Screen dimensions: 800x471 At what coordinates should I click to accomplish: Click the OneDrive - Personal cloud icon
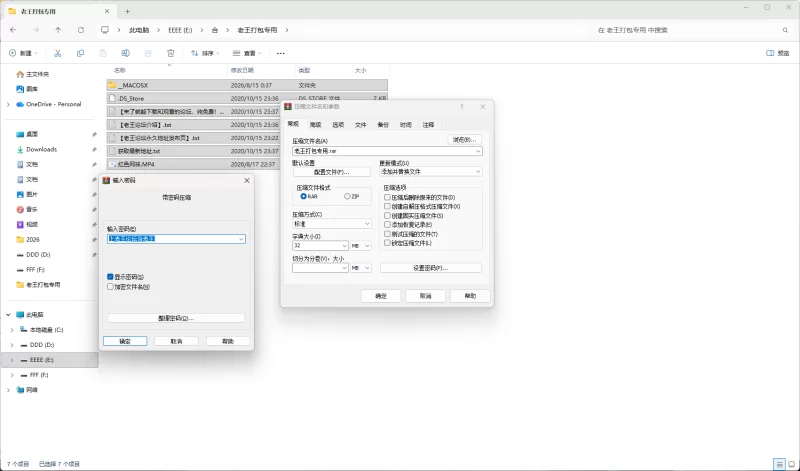tap(20, 104)
